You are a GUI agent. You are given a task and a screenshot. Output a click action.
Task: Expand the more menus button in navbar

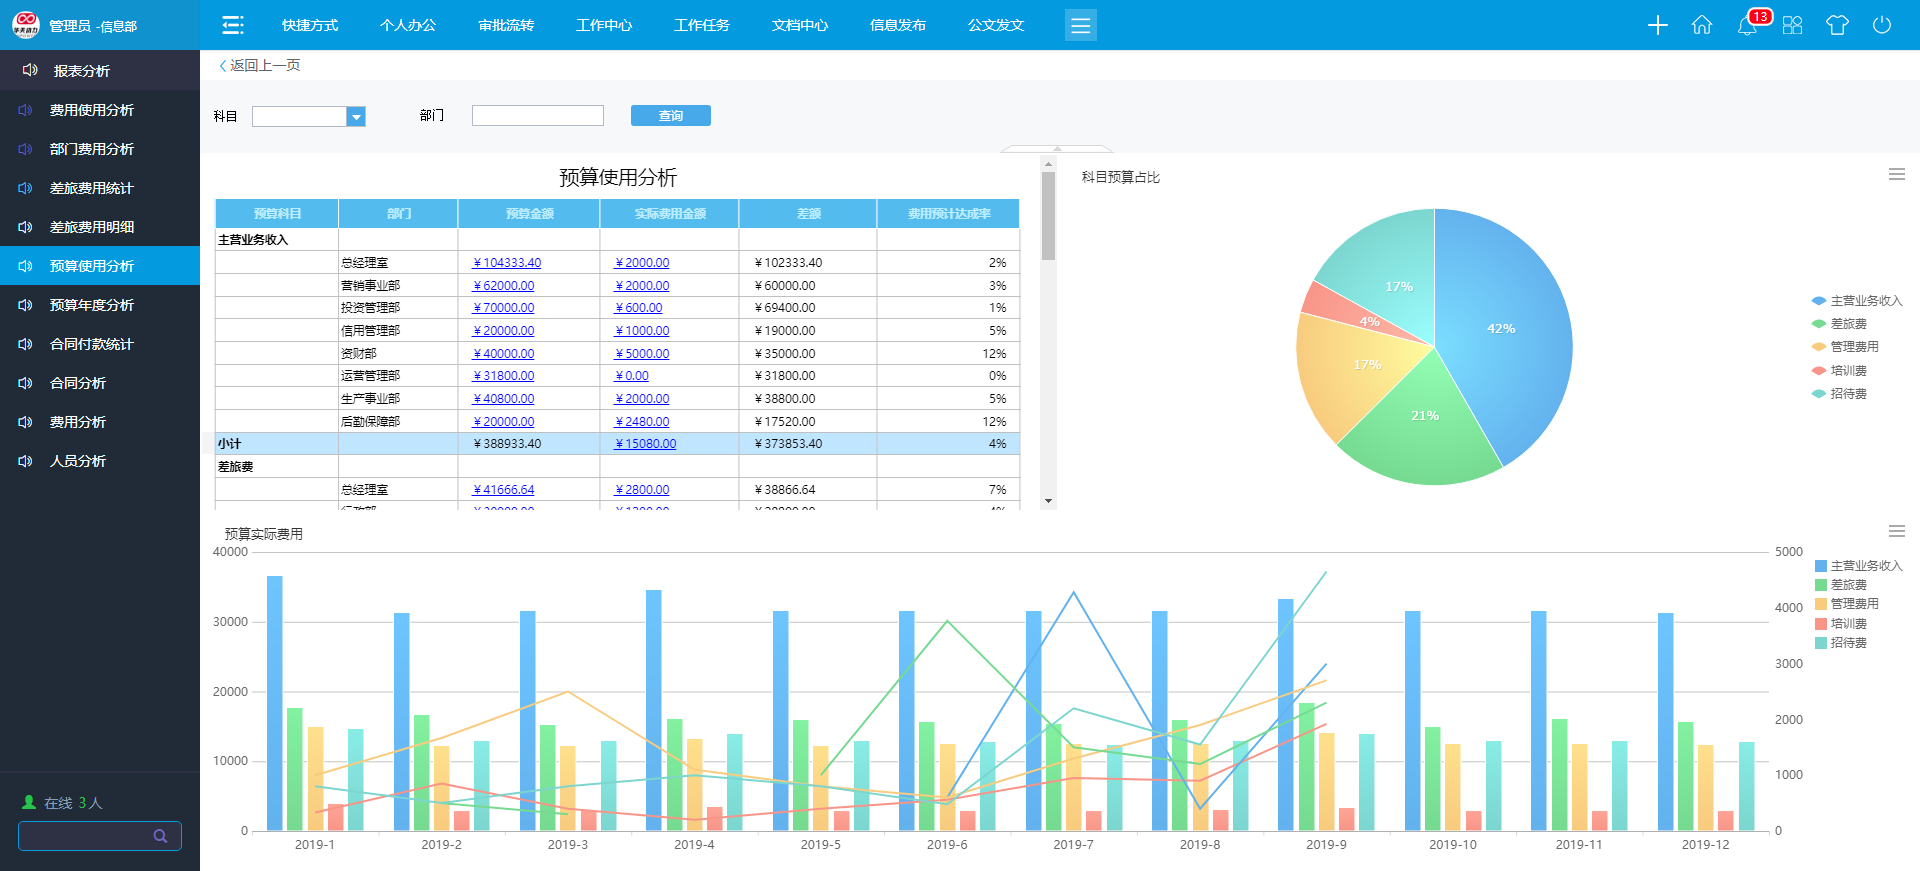coord(1080,25)
